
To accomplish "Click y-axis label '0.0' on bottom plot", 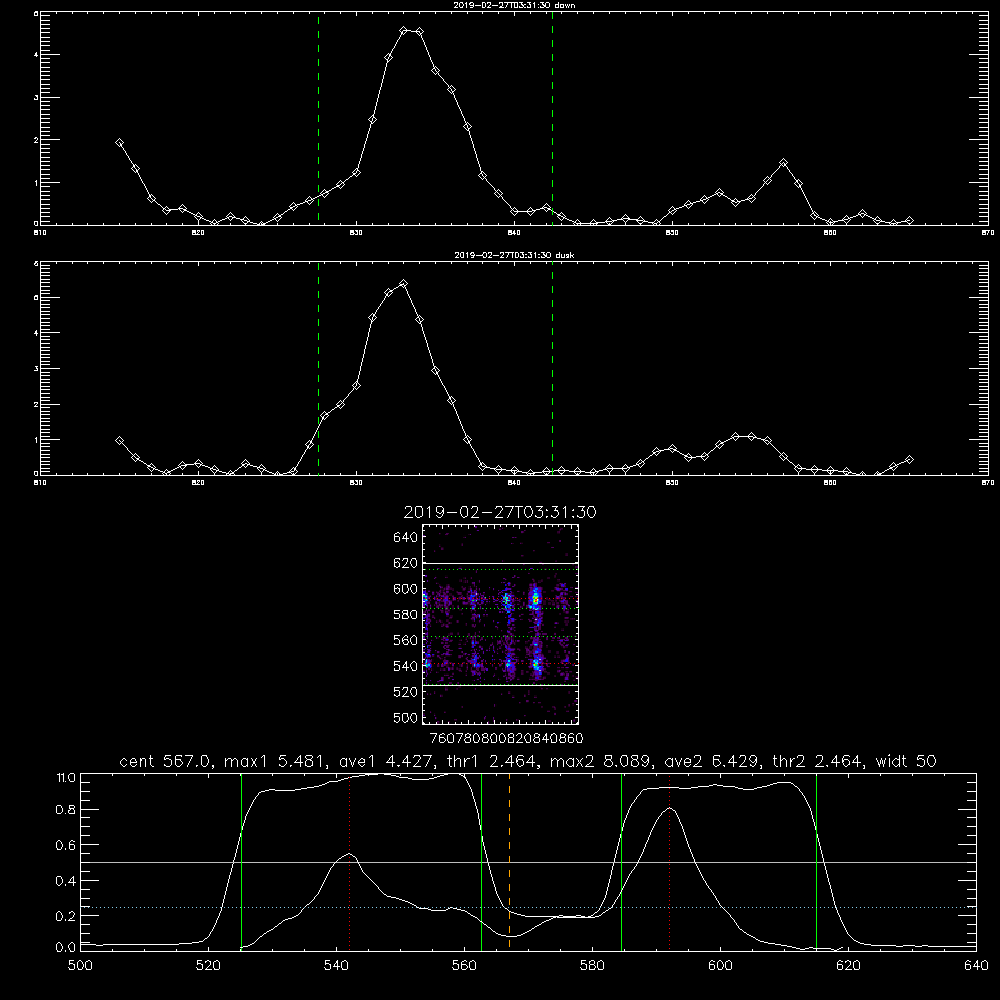I will pos(66,948).
